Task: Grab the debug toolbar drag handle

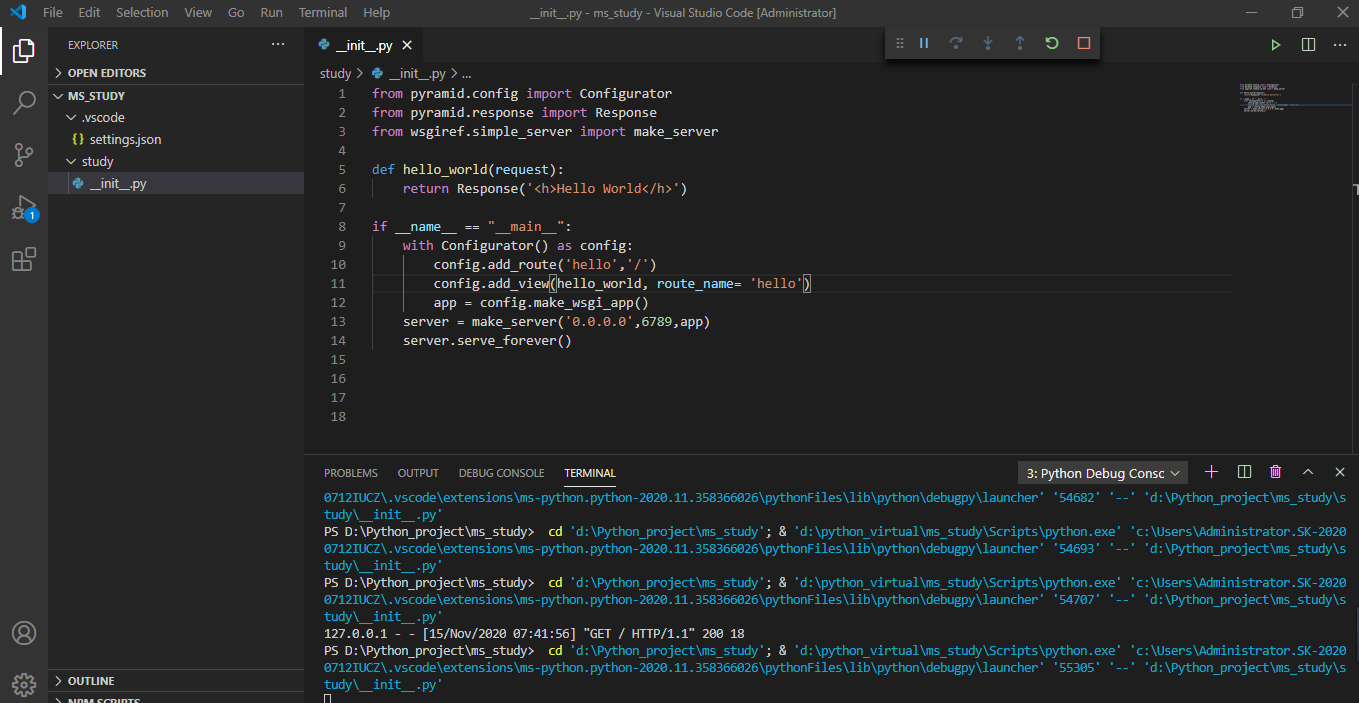Action: coord(900,43)
